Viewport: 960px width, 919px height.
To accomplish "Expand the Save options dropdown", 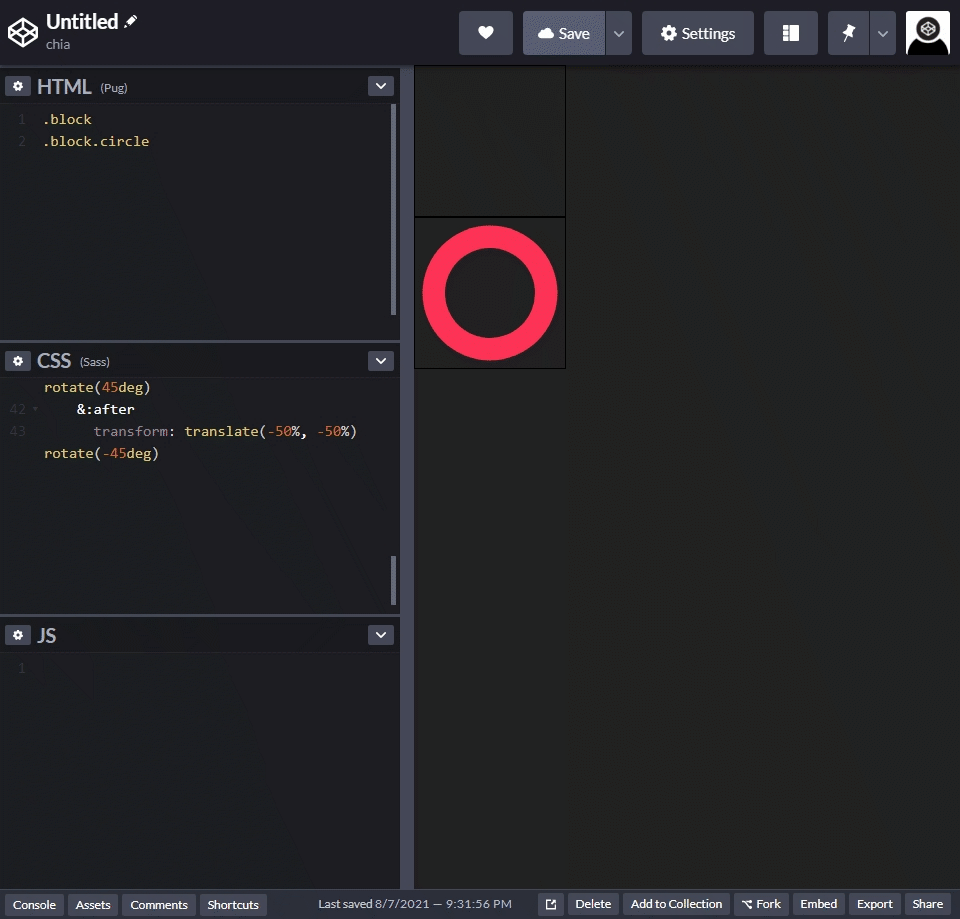I will [x=619, y=33].
